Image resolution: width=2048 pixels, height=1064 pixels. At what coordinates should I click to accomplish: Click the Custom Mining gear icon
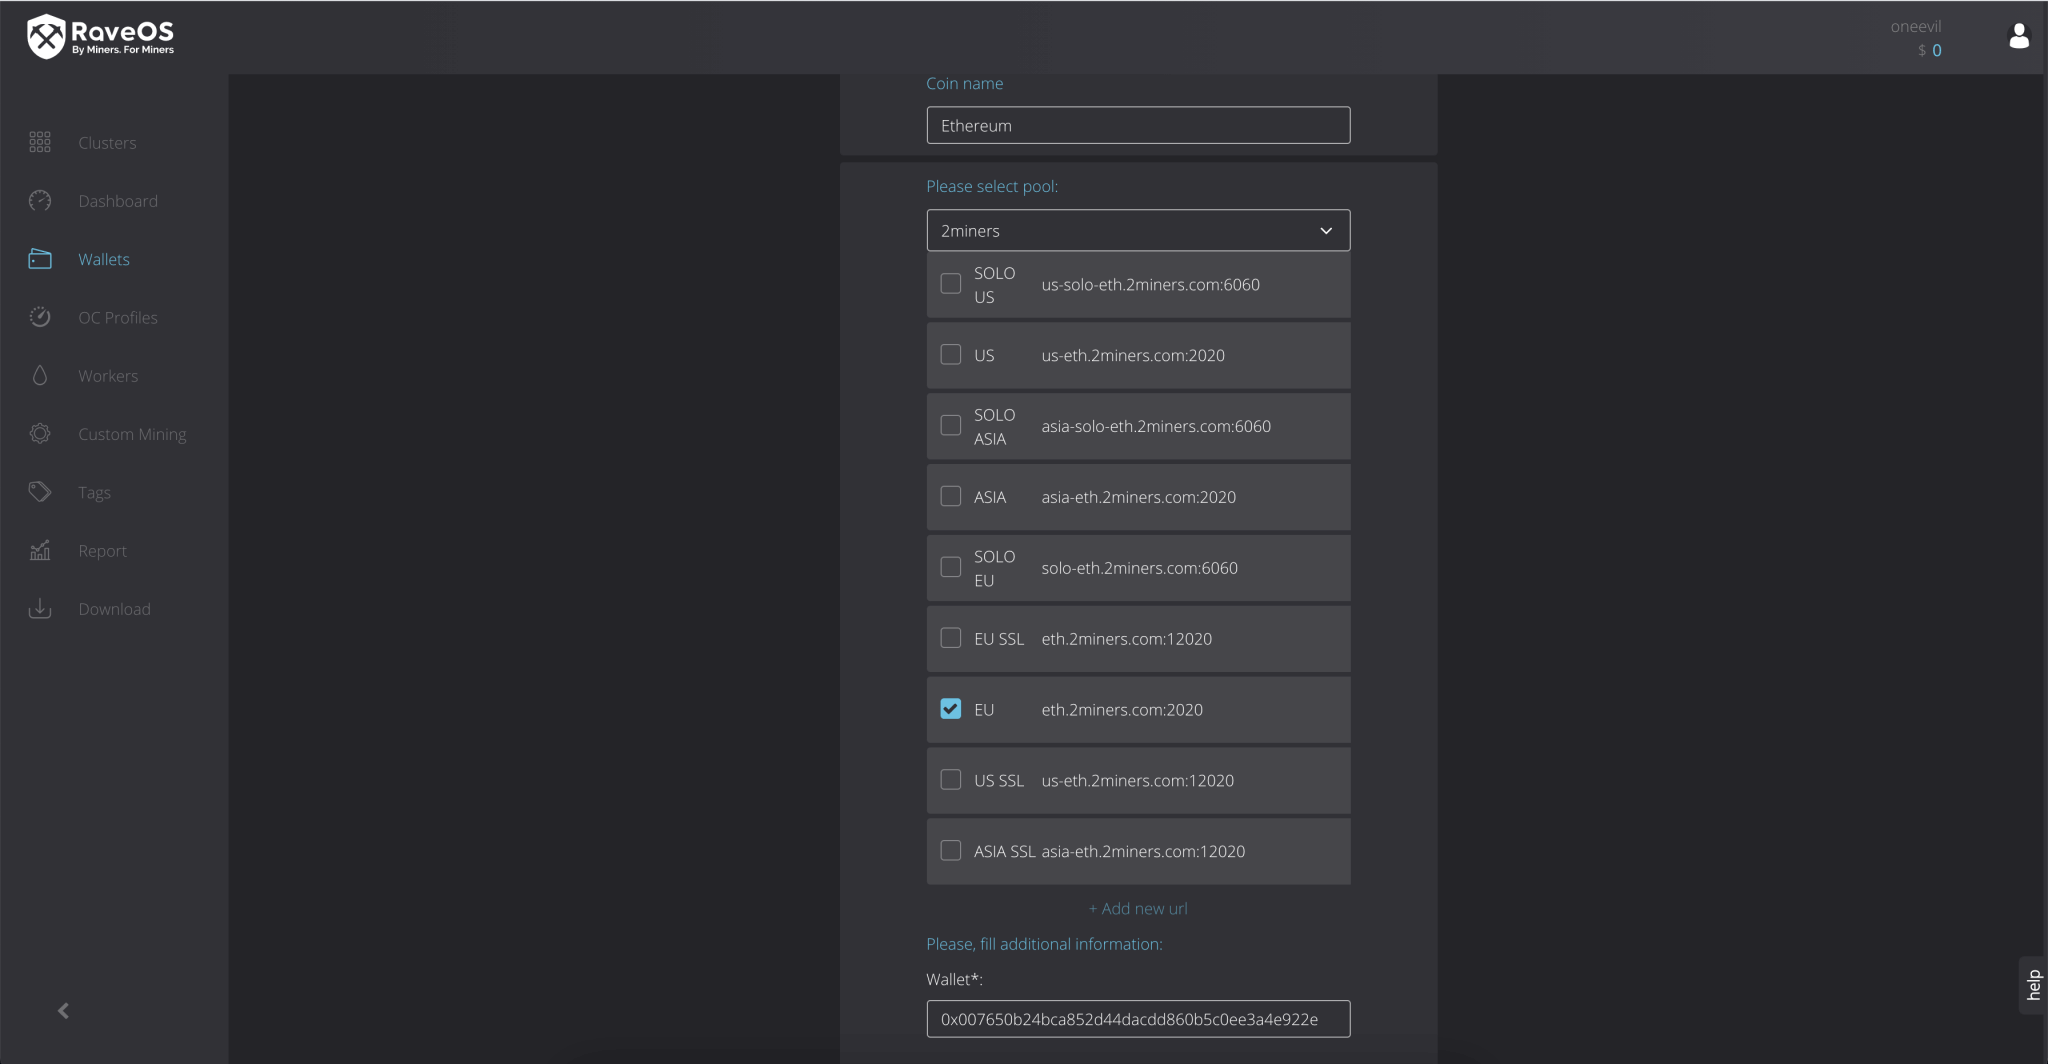click(40, 433)
